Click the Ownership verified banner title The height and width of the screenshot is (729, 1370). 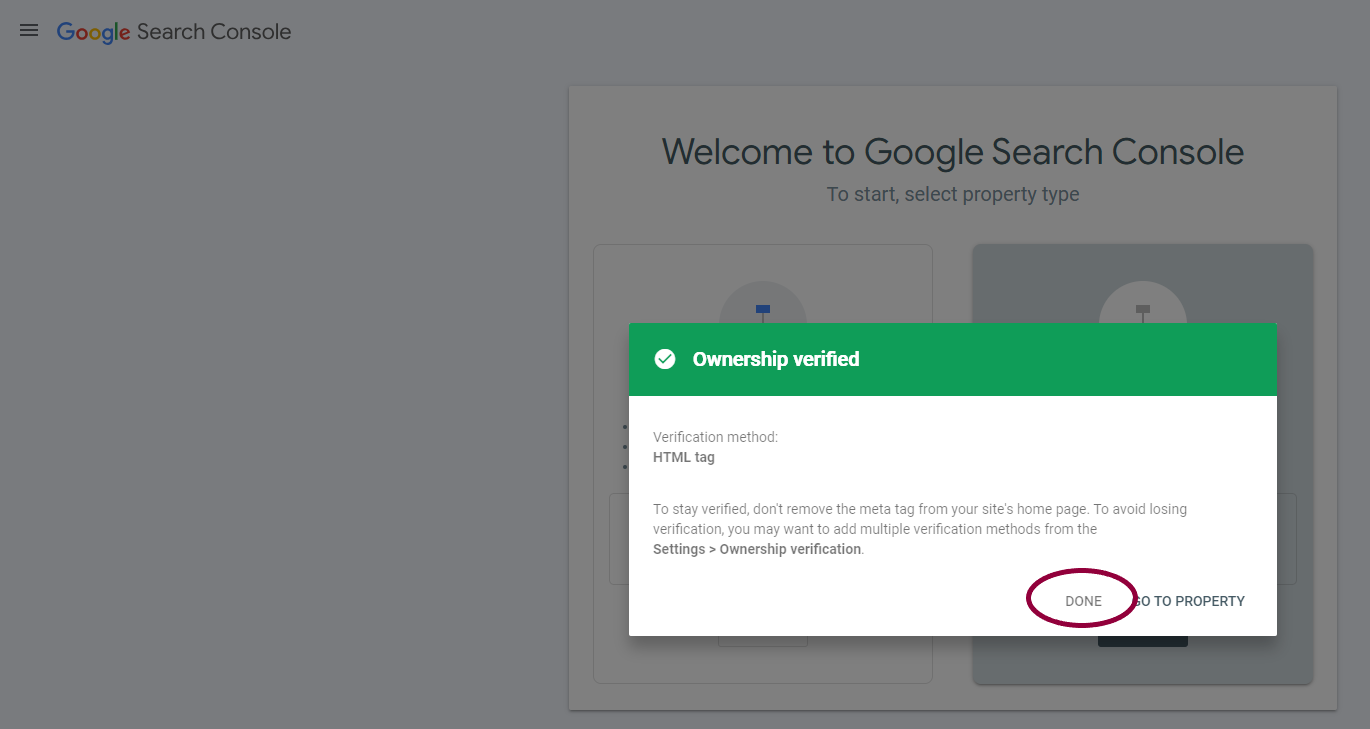[x=776, y=359]
